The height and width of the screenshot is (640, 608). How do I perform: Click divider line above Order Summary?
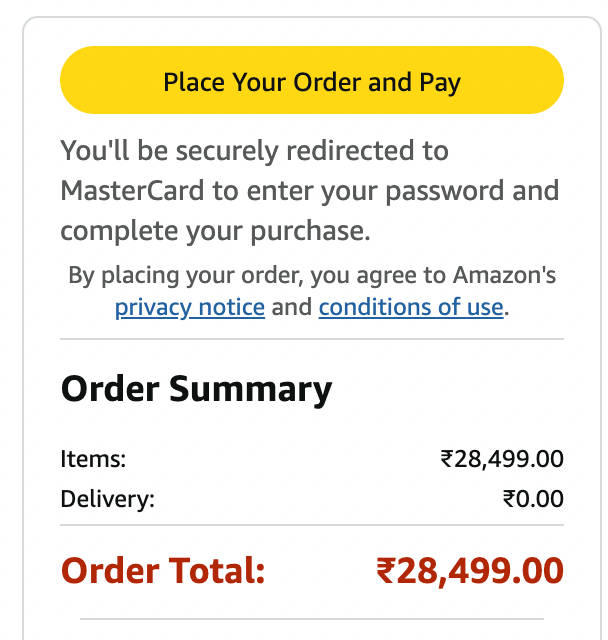[x=311, y=340]
